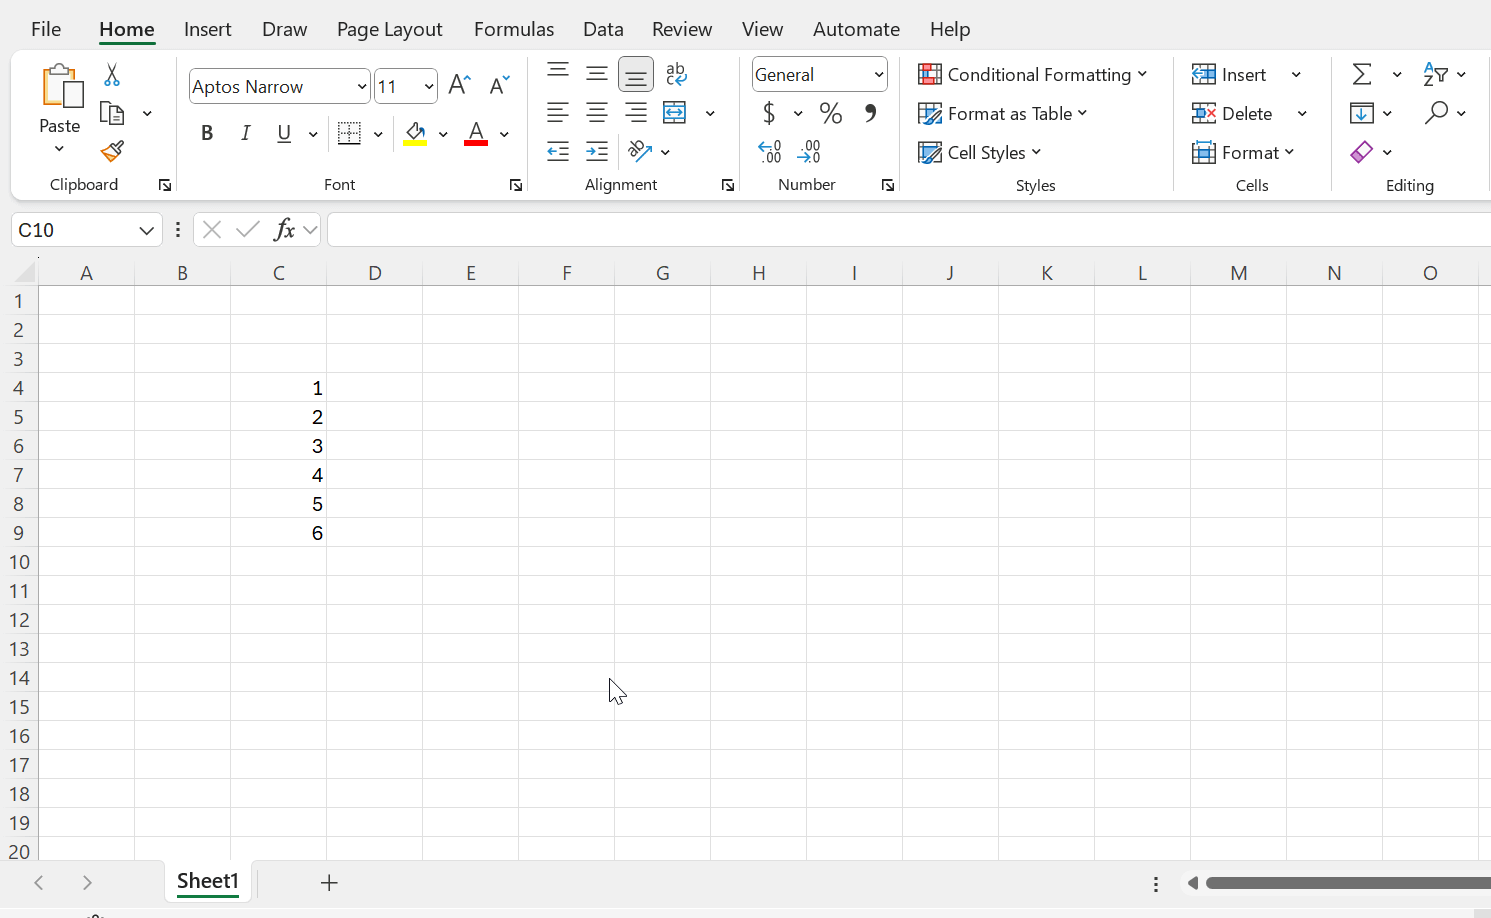Toggle Top Align
This screenshot has width=1491, height=918.
pyautogui.click(x=558, y=72)
